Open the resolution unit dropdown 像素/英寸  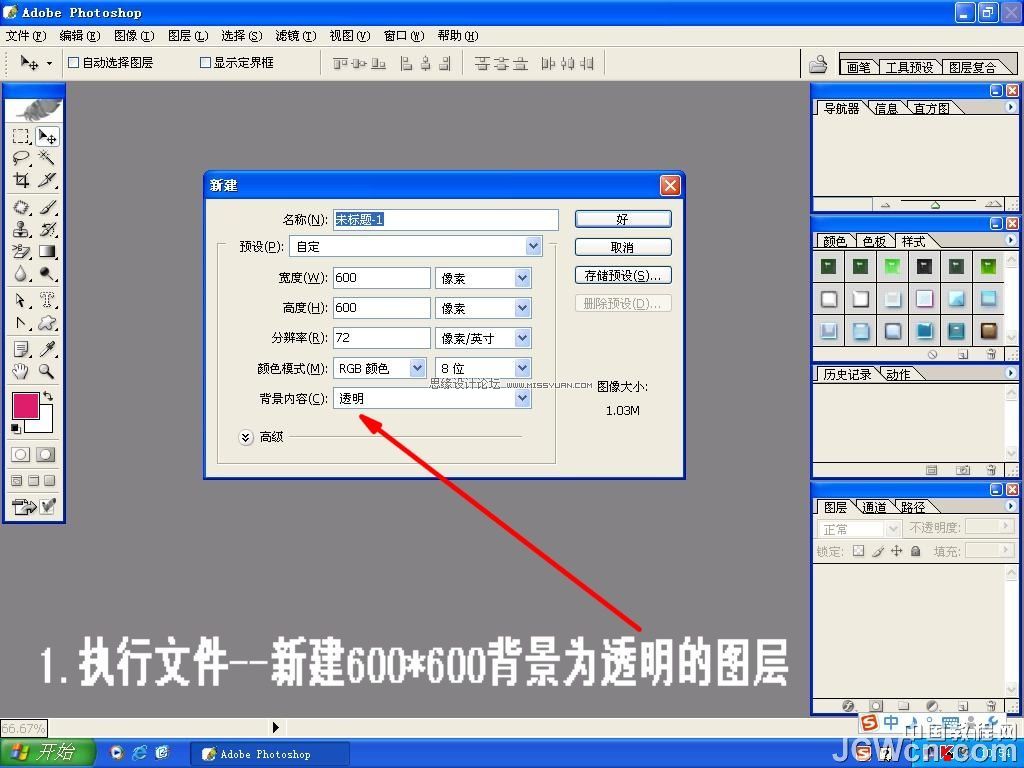483,338
